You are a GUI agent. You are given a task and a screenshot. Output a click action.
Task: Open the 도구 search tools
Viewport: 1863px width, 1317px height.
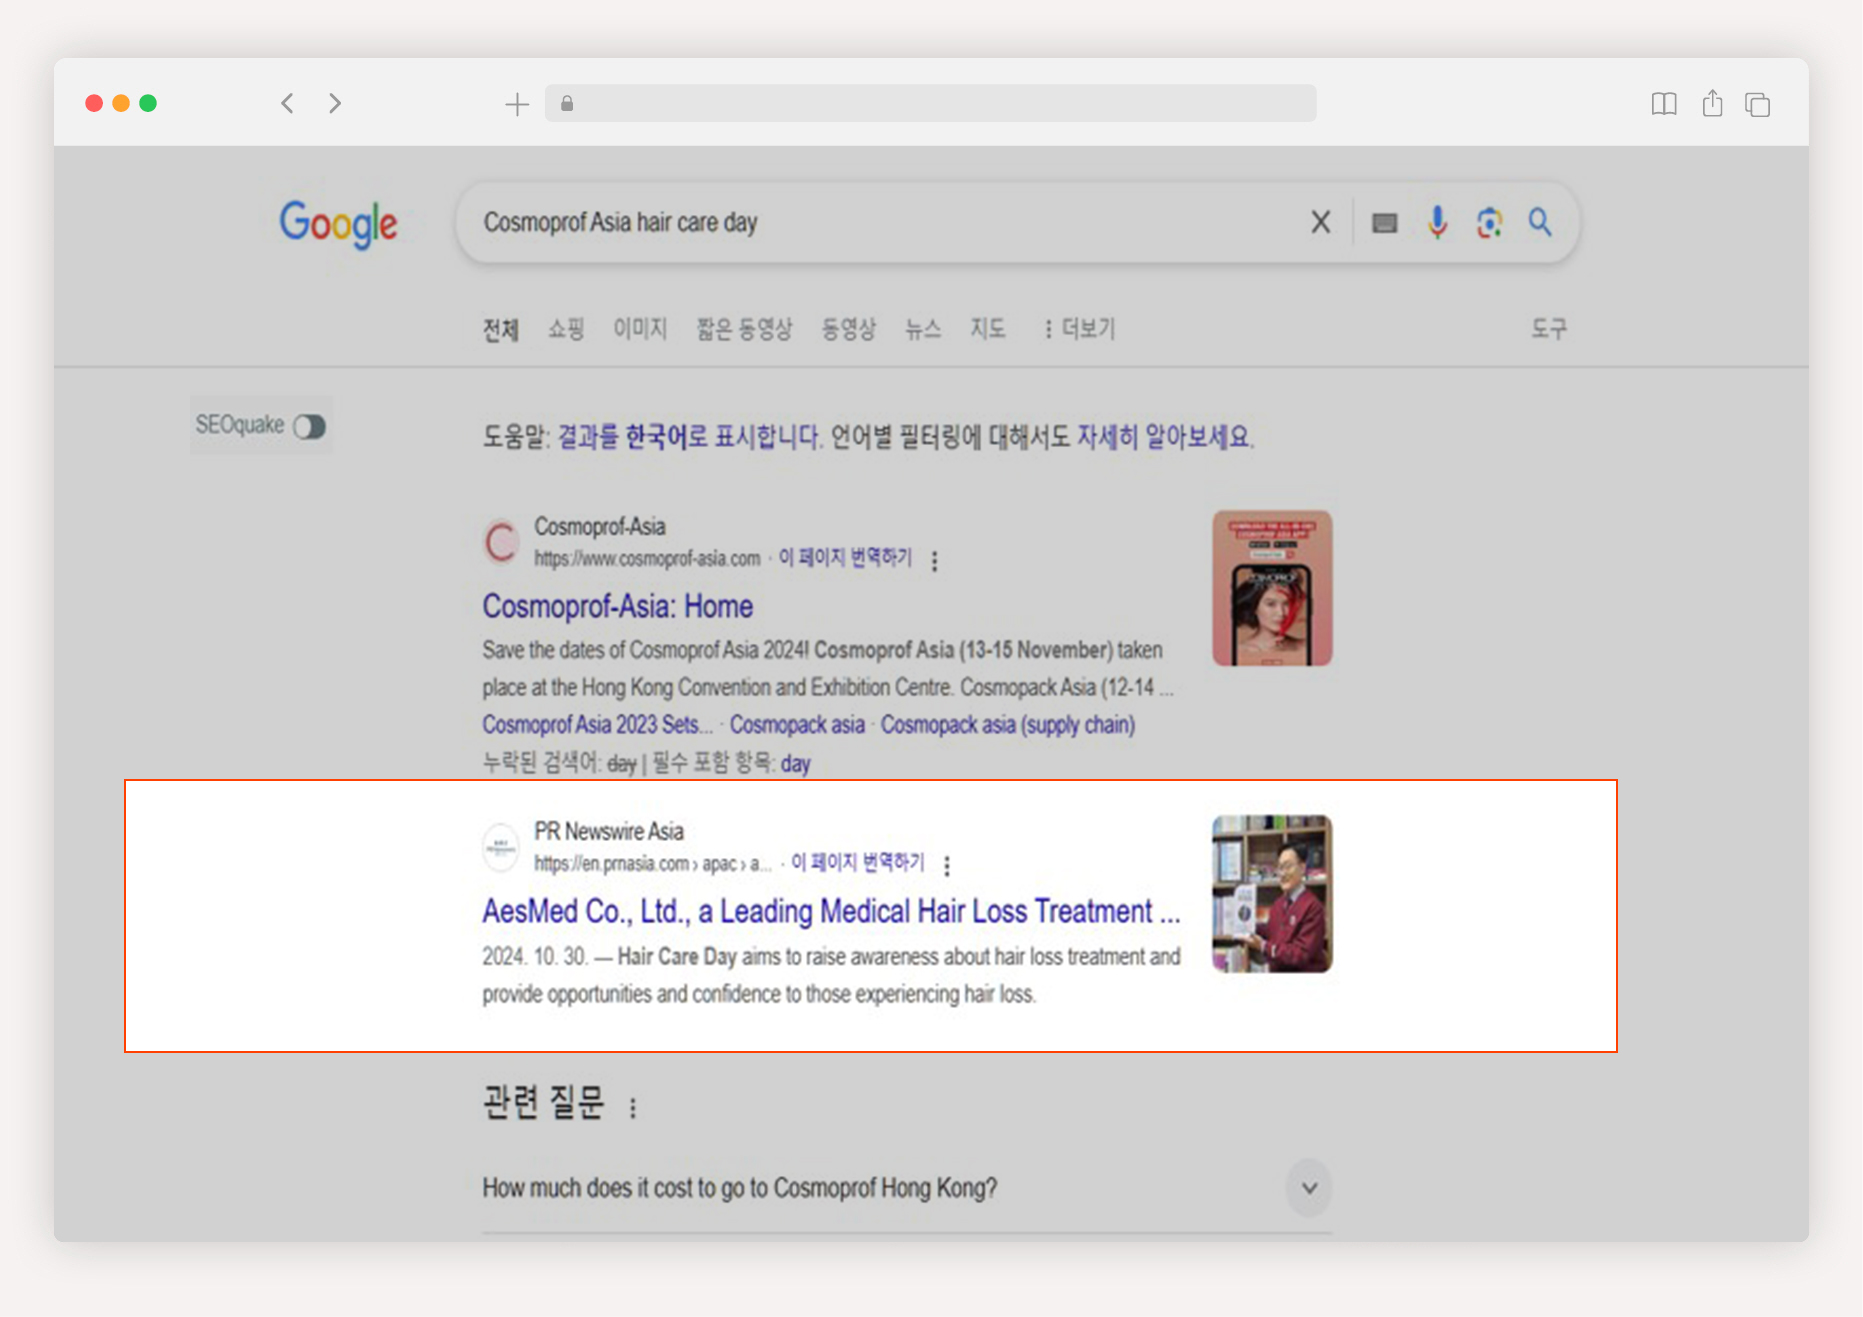(1549, 329)
